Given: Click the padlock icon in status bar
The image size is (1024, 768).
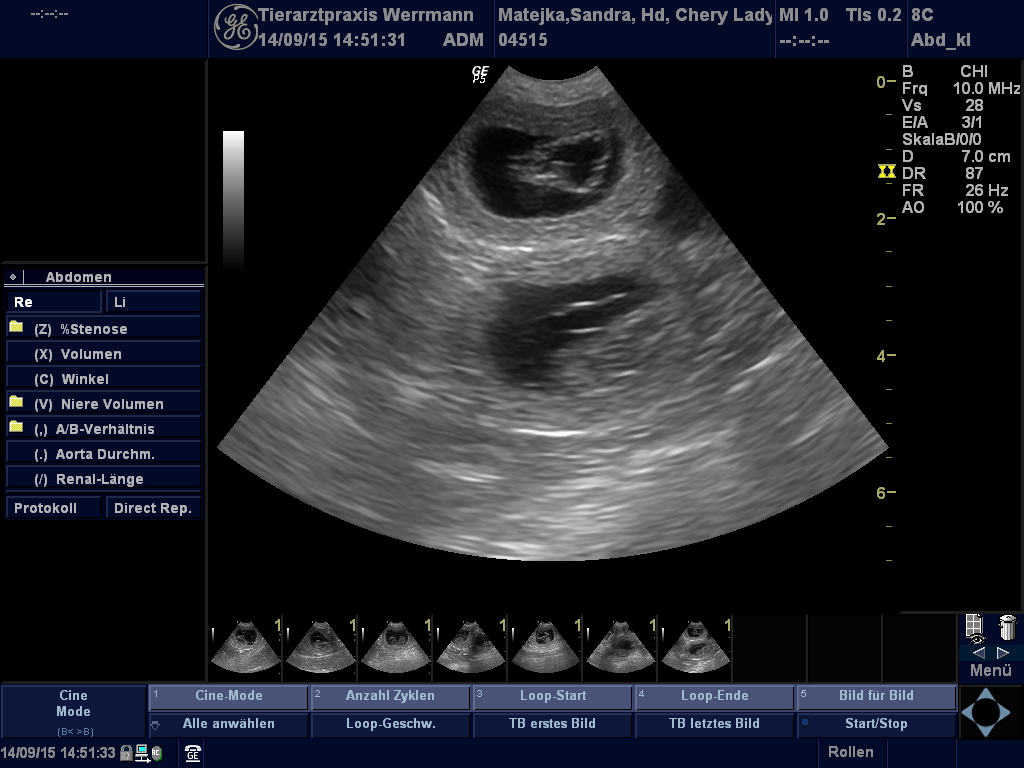Looking at the screenshot, I should click(x=126, y=753).
